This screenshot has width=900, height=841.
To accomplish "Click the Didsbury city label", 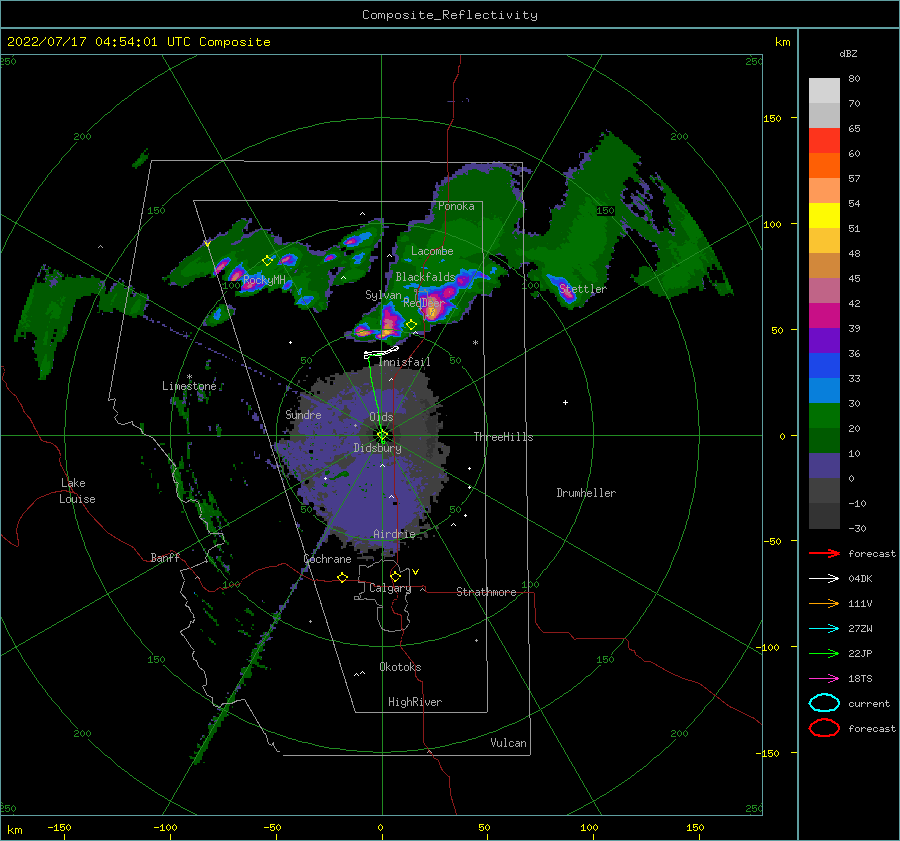I will pos(377,448).
